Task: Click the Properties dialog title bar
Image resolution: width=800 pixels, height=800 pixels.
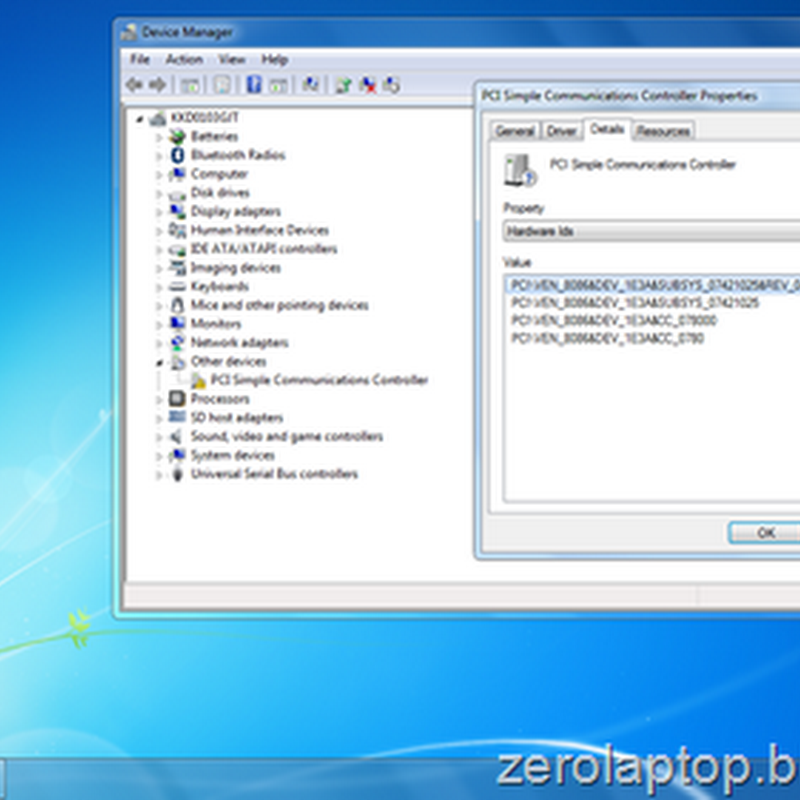Action: point(639,95)
